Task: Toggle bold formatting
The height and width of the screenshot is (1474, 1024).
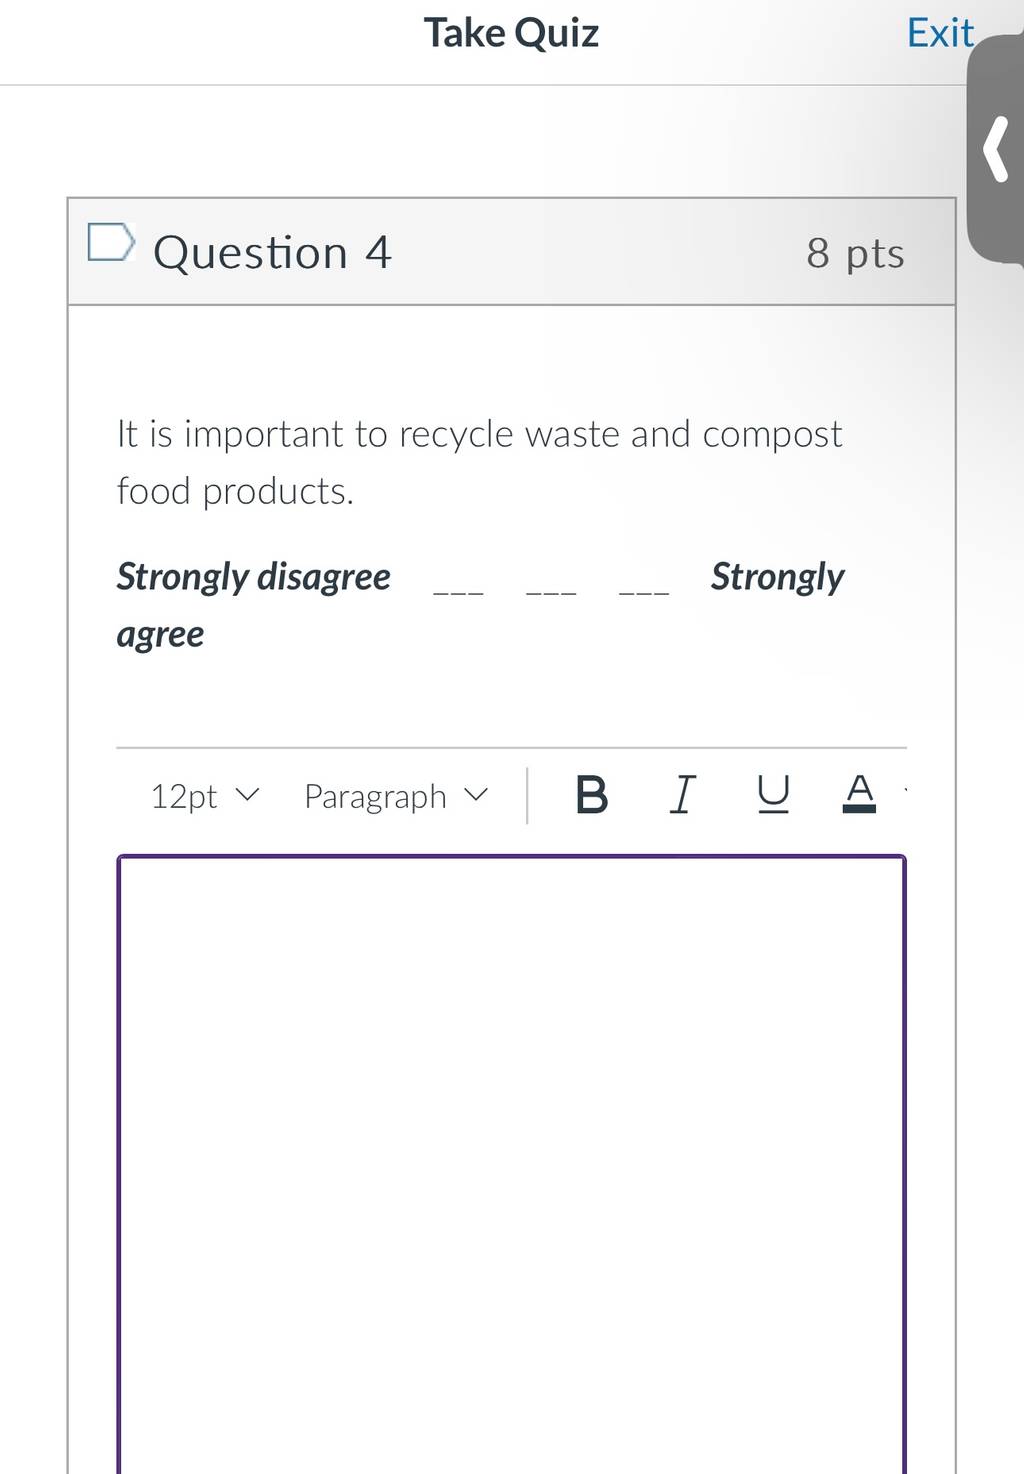Action: pos(592,796)
